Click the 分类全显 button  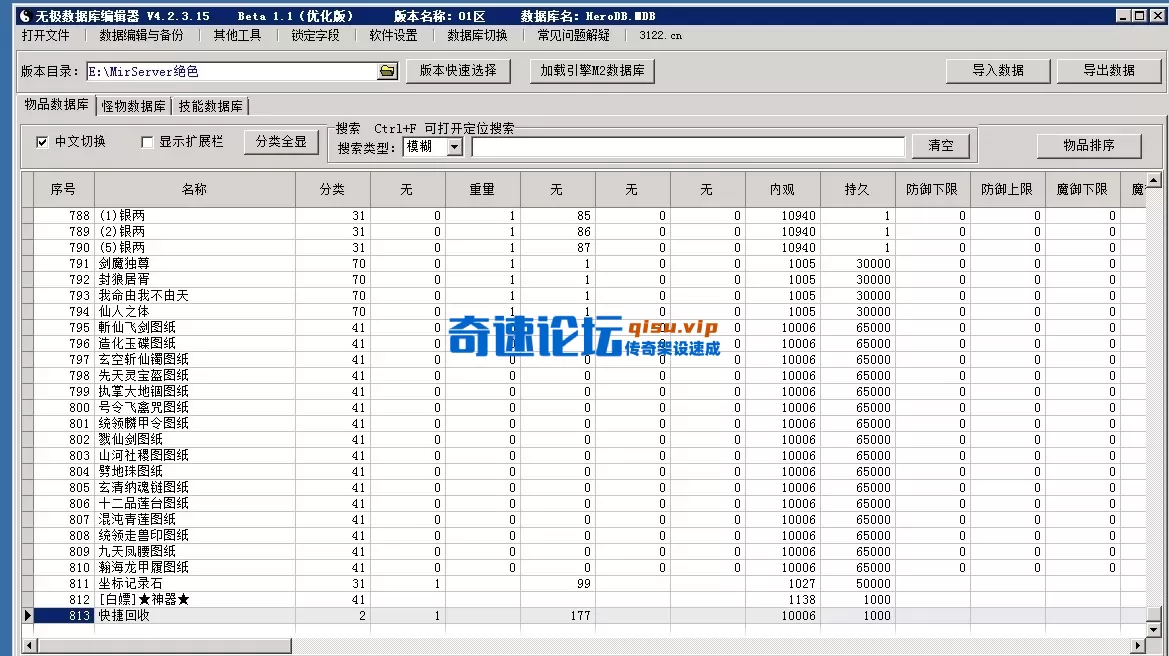click(281, 142)
